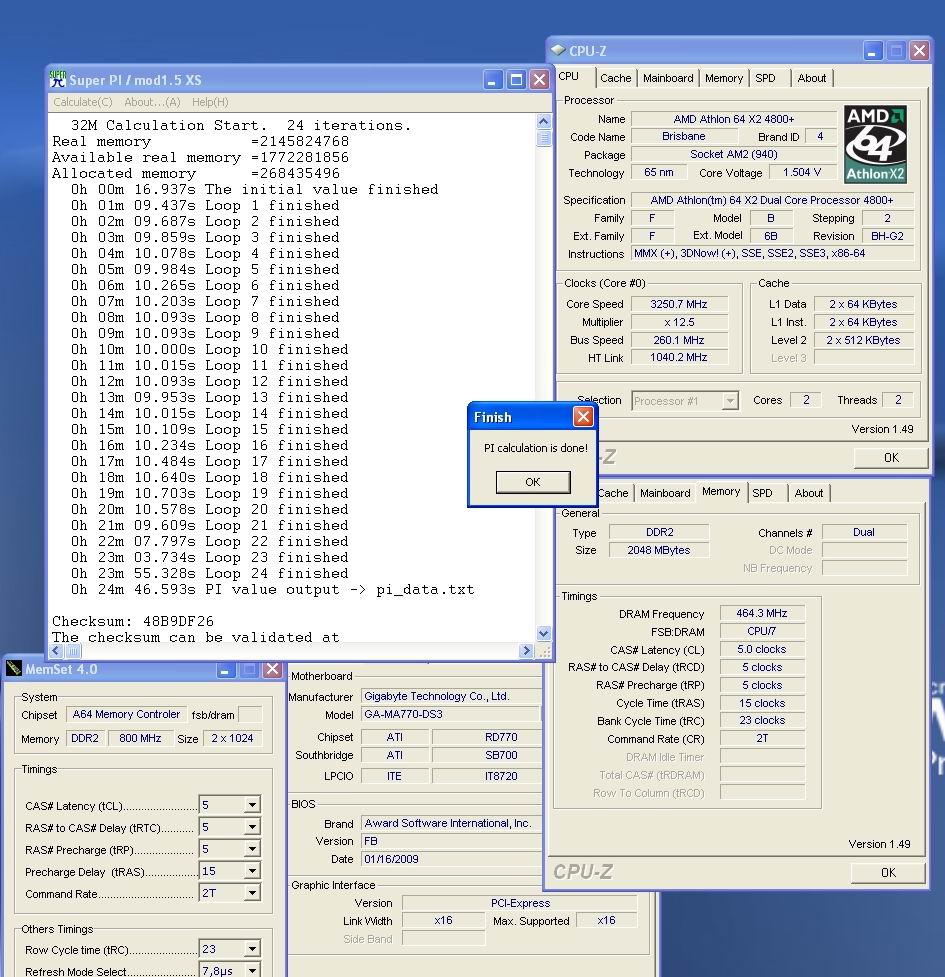Click the Super PI vertical scrollbar thumb
Viewport: 945px width, 977px height.
pyautogui.click(x=543, y=138)
